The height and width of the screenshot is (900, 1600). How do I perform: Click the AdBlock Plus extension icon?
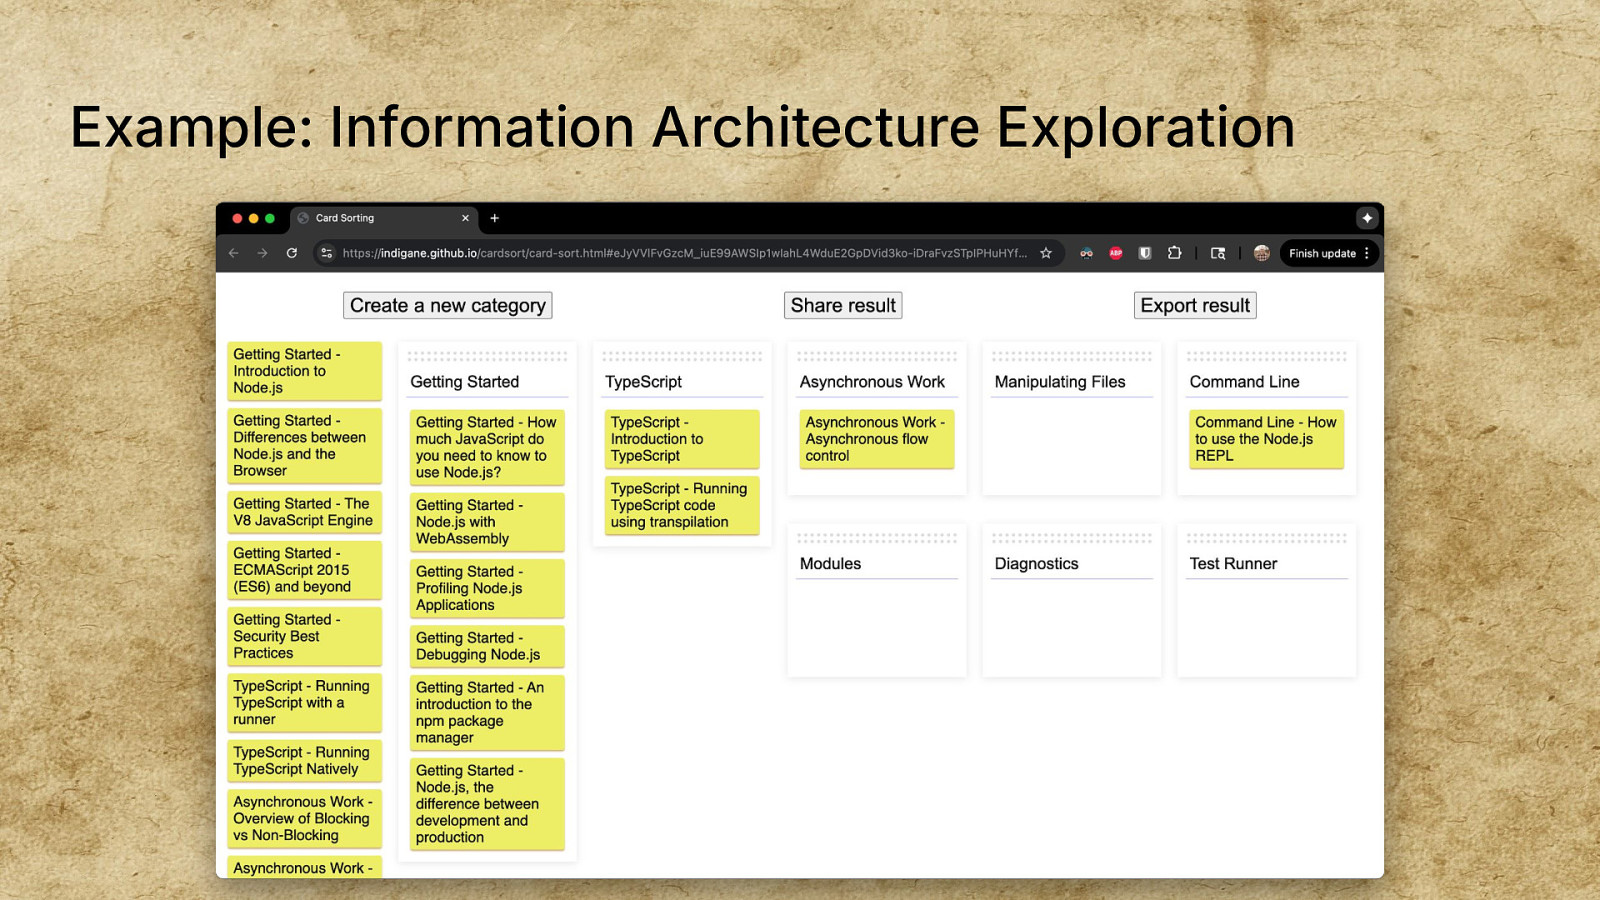pos(1116,253)
